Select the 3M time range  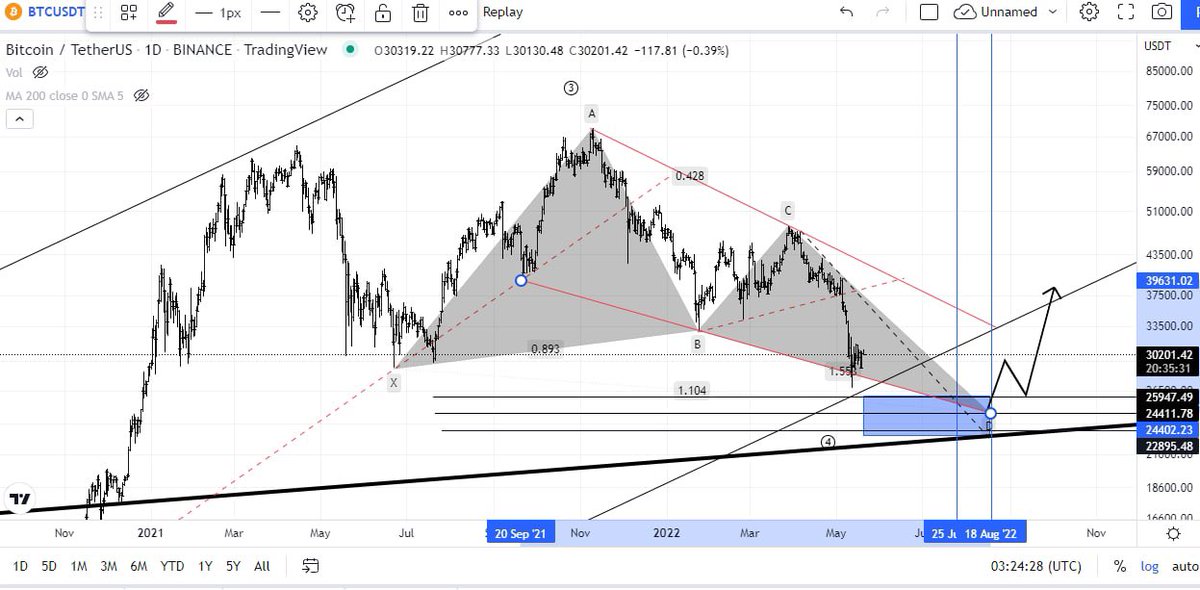109,566
